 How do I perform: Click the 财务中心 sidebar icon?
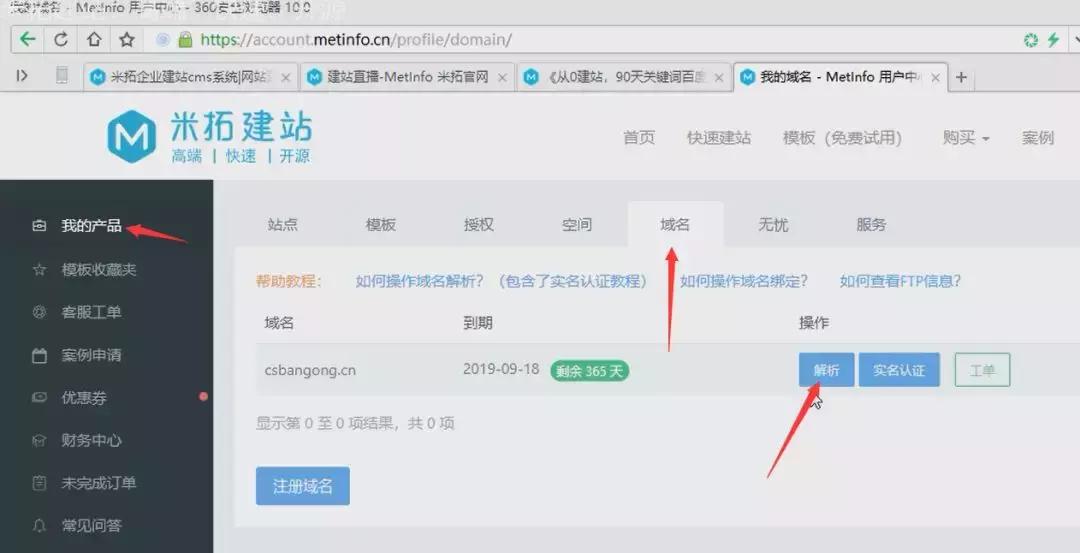point(39,440)
